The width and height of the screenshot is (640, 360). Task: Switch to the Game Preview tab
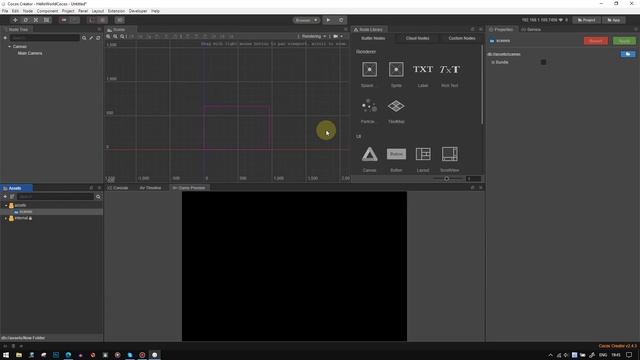coord(189,188)
